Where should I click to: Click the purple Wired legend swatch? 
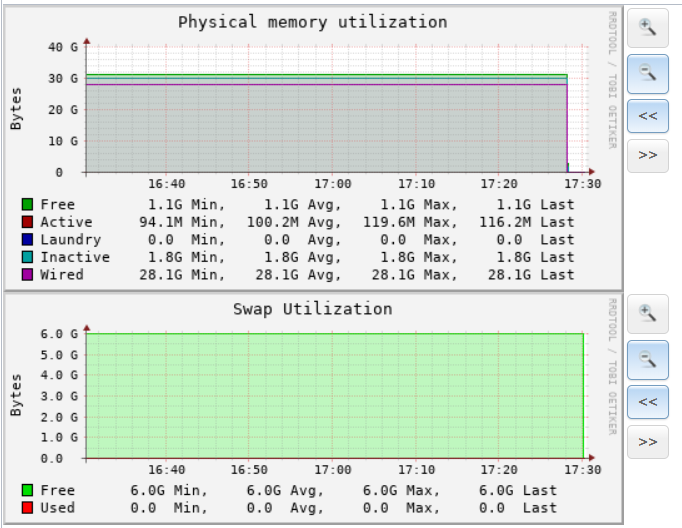coord(27,274)
